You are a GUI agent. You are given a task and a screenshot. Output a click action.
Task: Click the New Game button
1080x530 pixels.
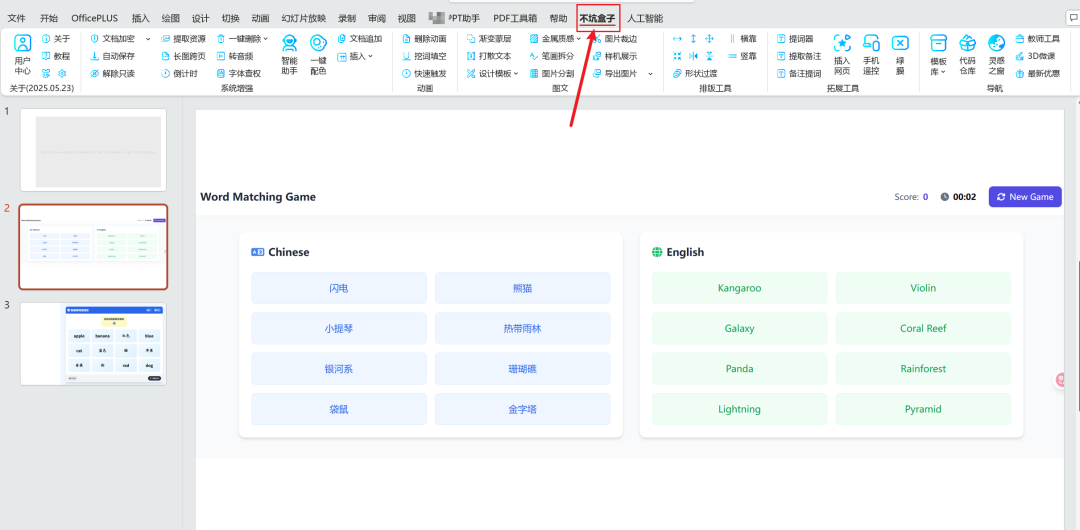click(x=1025, y=197)
